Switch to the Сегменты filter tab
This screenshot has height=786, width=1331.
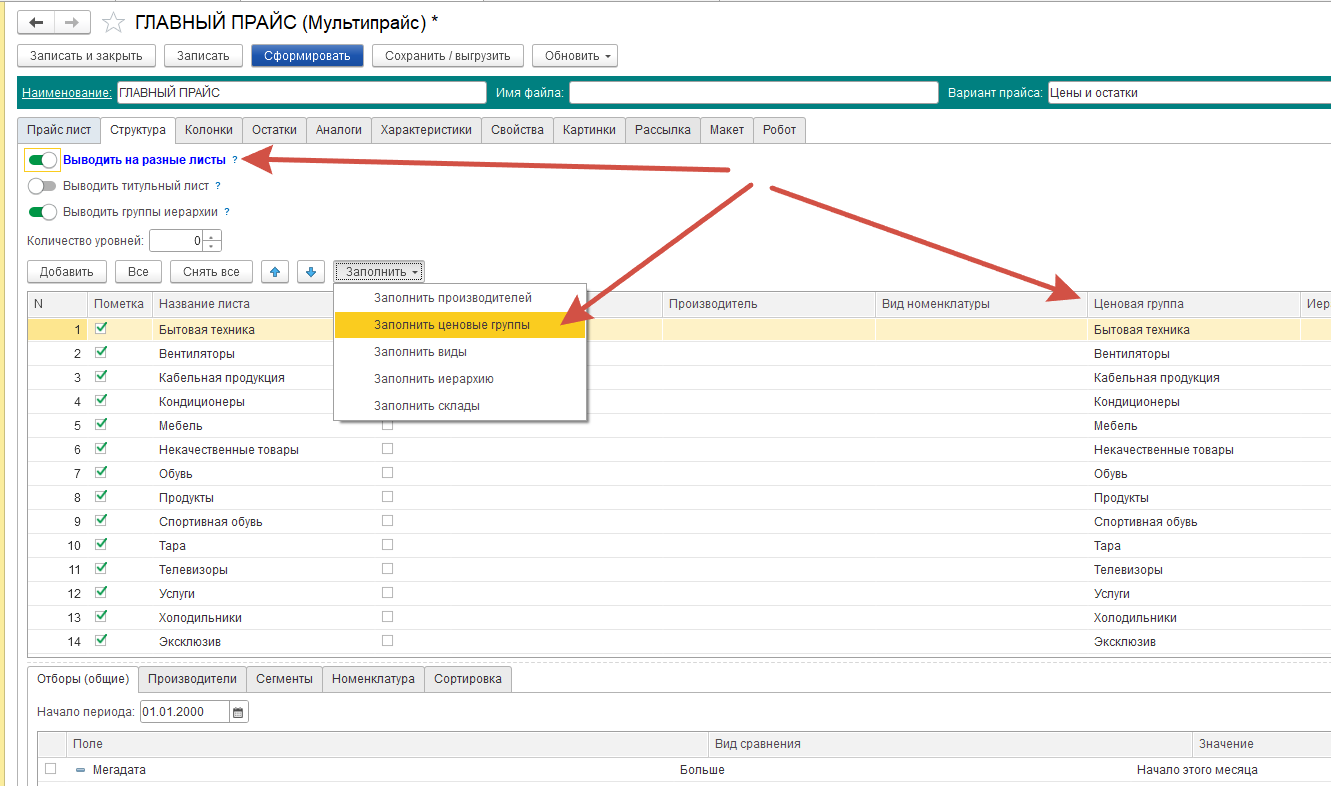click(284, 679)
